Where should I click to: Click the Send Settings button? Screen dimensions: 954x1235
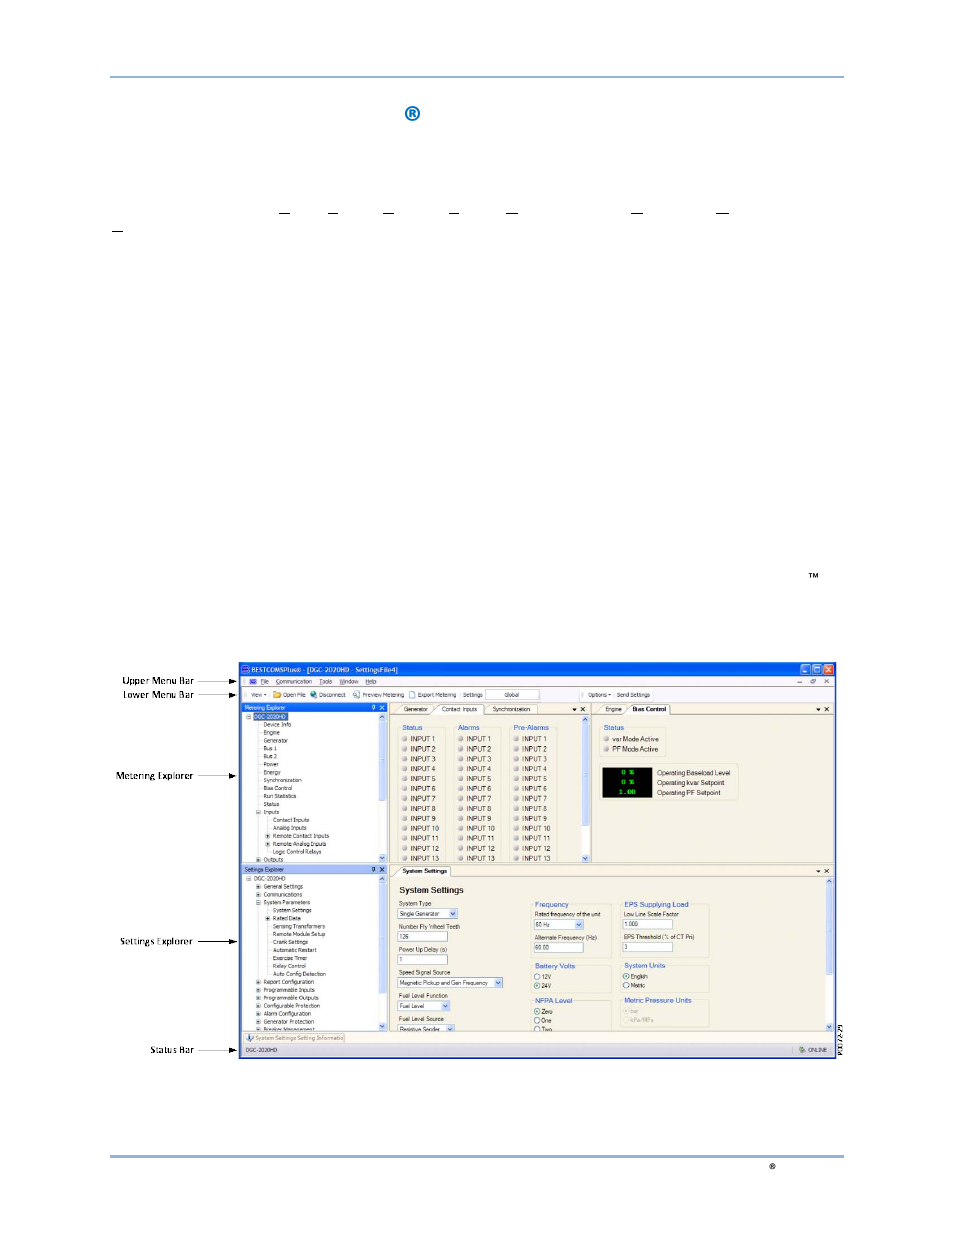(633, 694)
